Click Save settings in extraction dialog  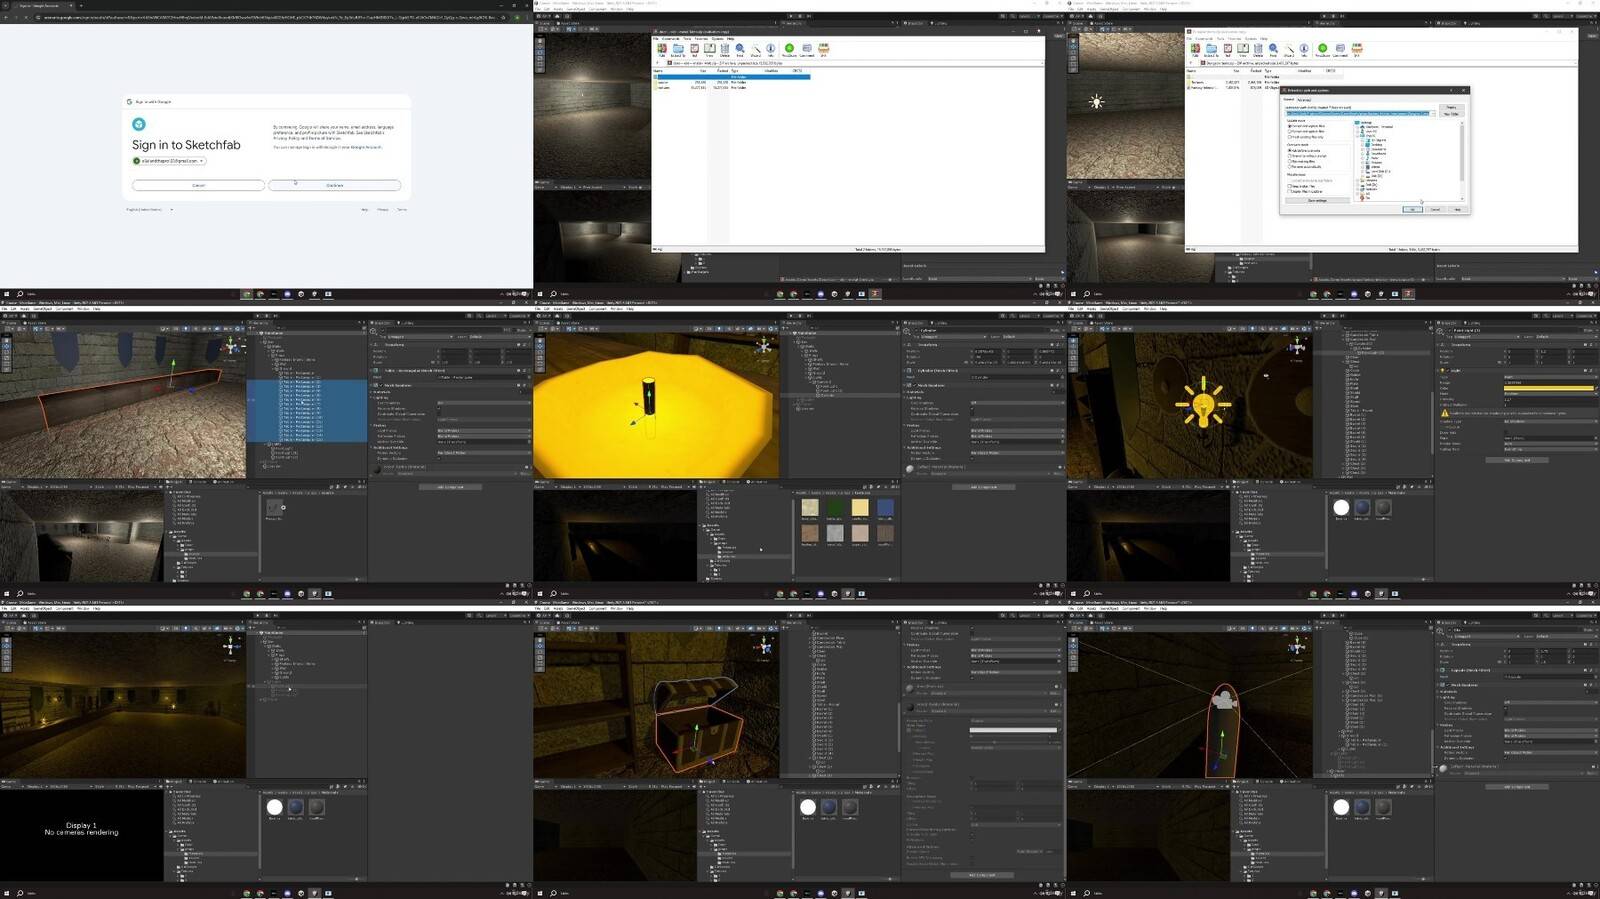tap(1317, 201)
